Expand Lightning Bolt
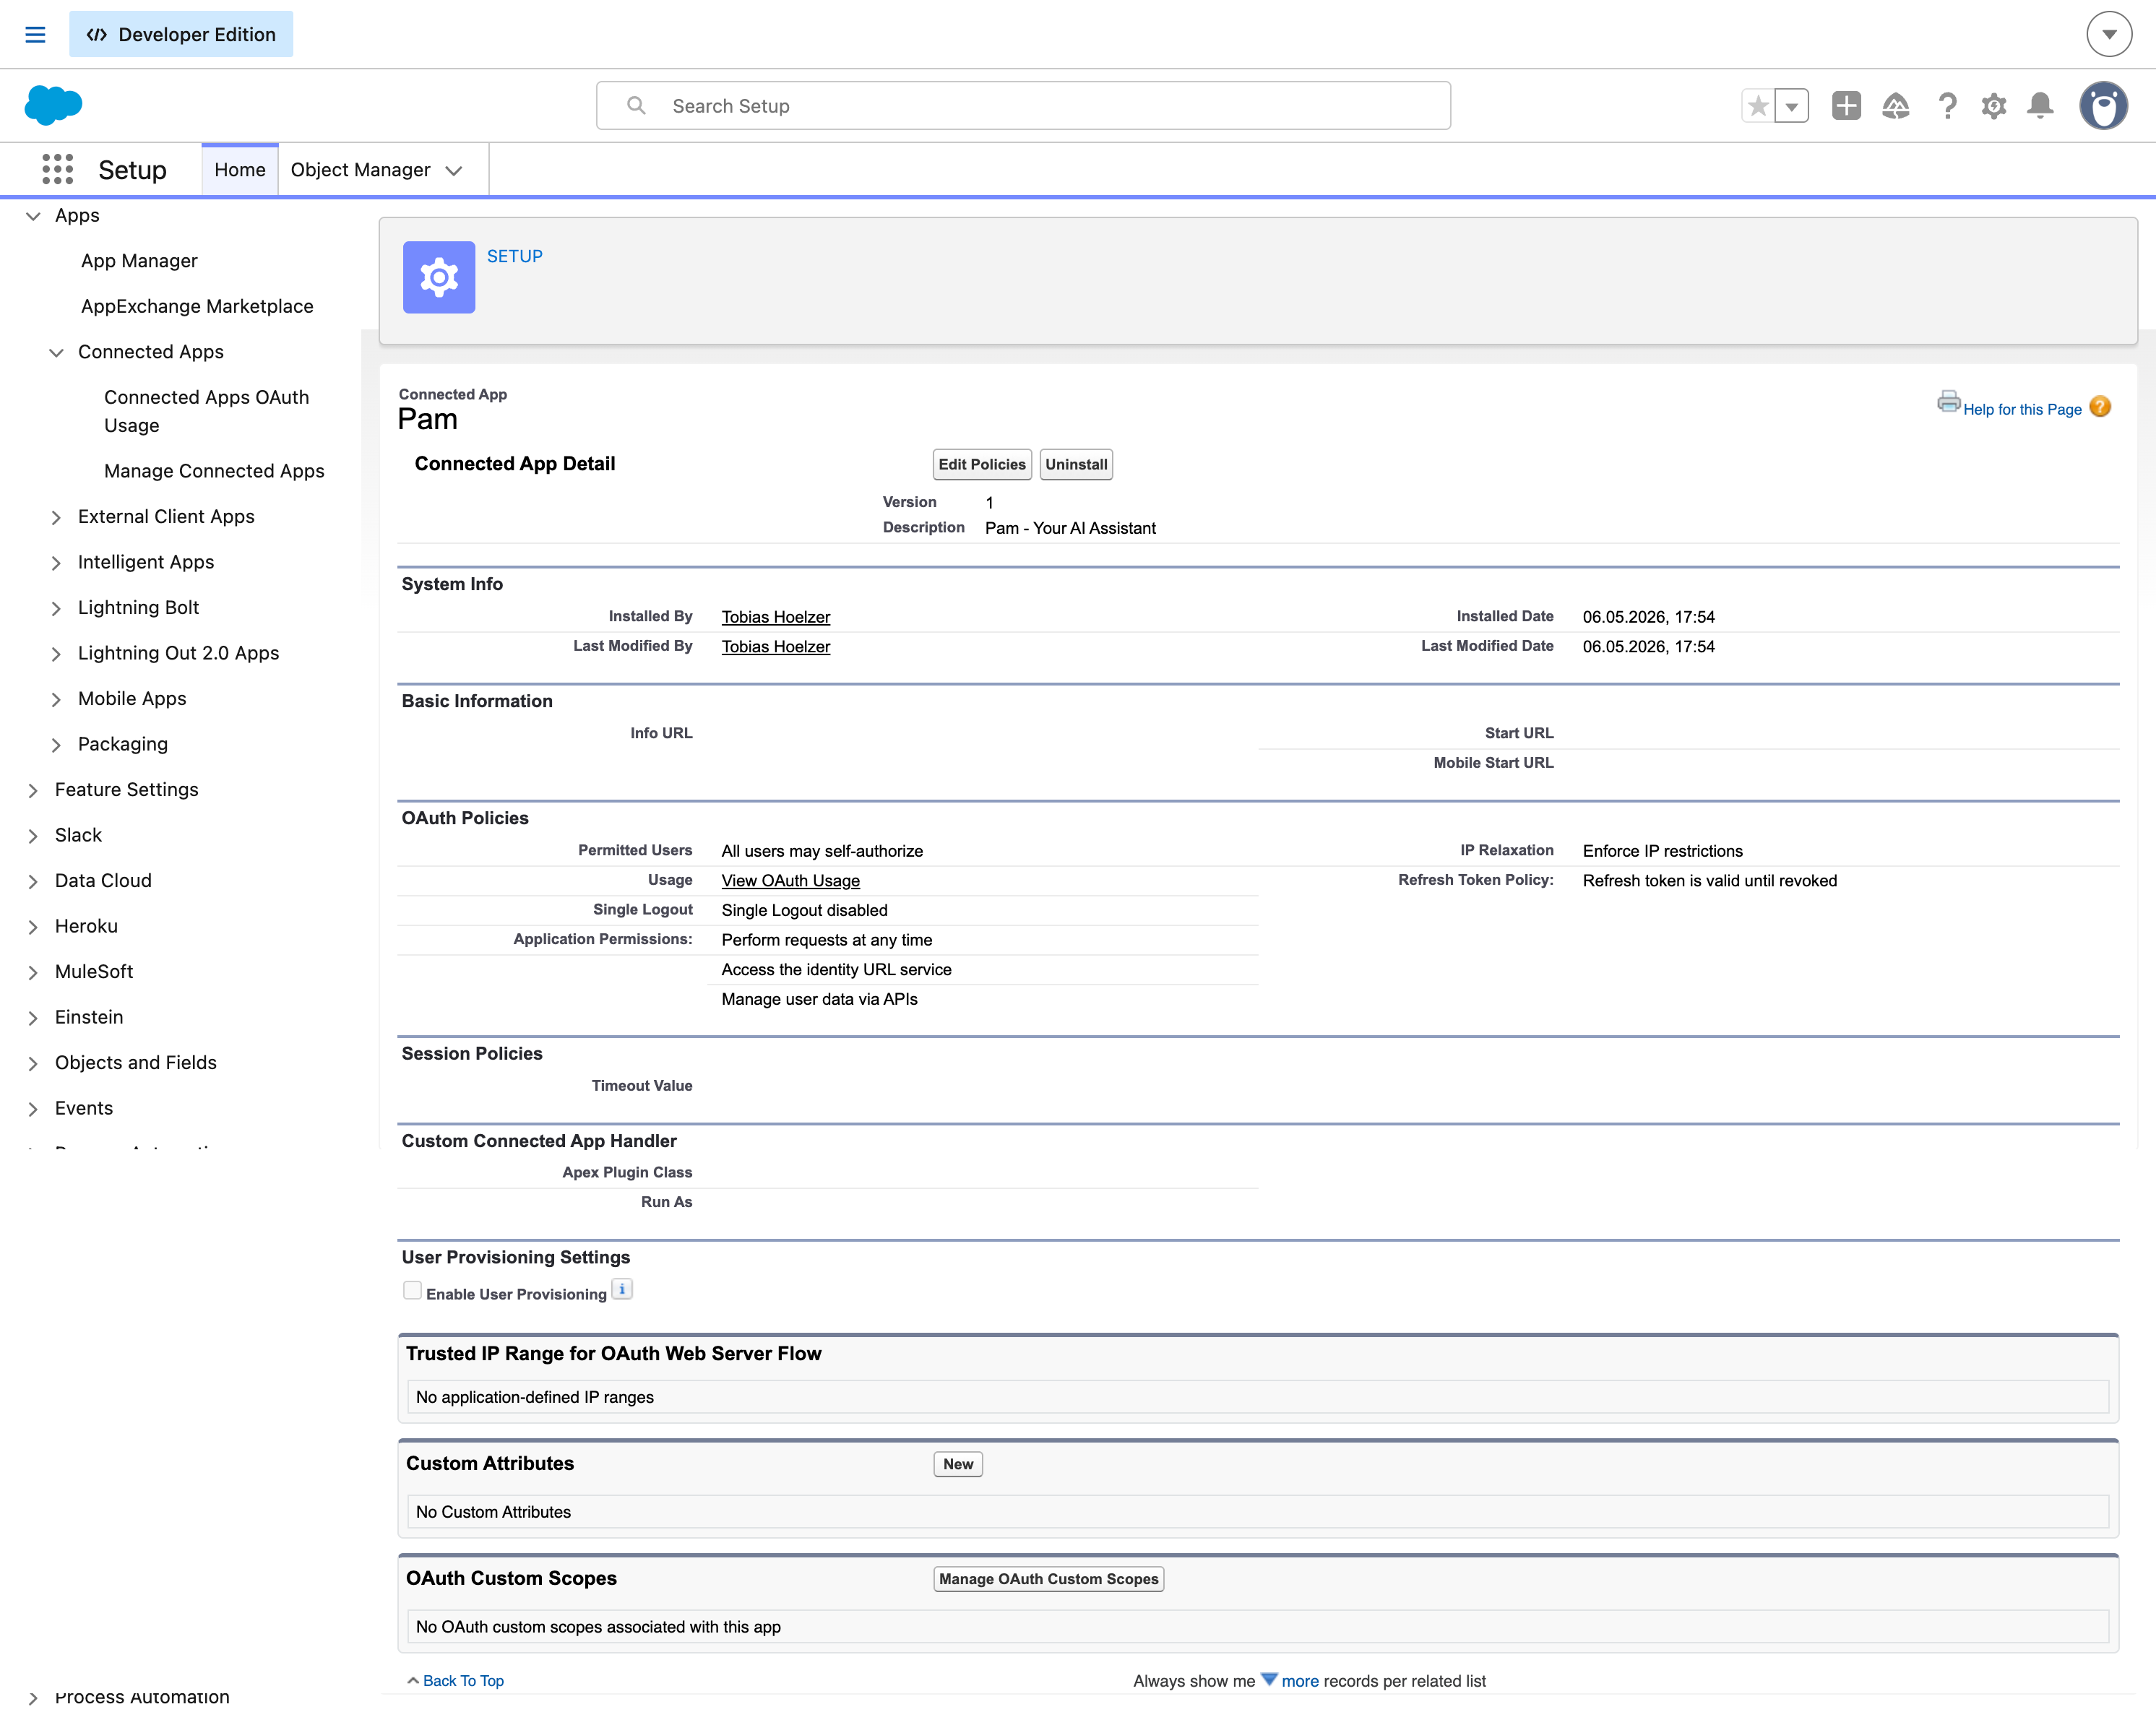Screen dimensions: 2156x1712 coord(56,608)
